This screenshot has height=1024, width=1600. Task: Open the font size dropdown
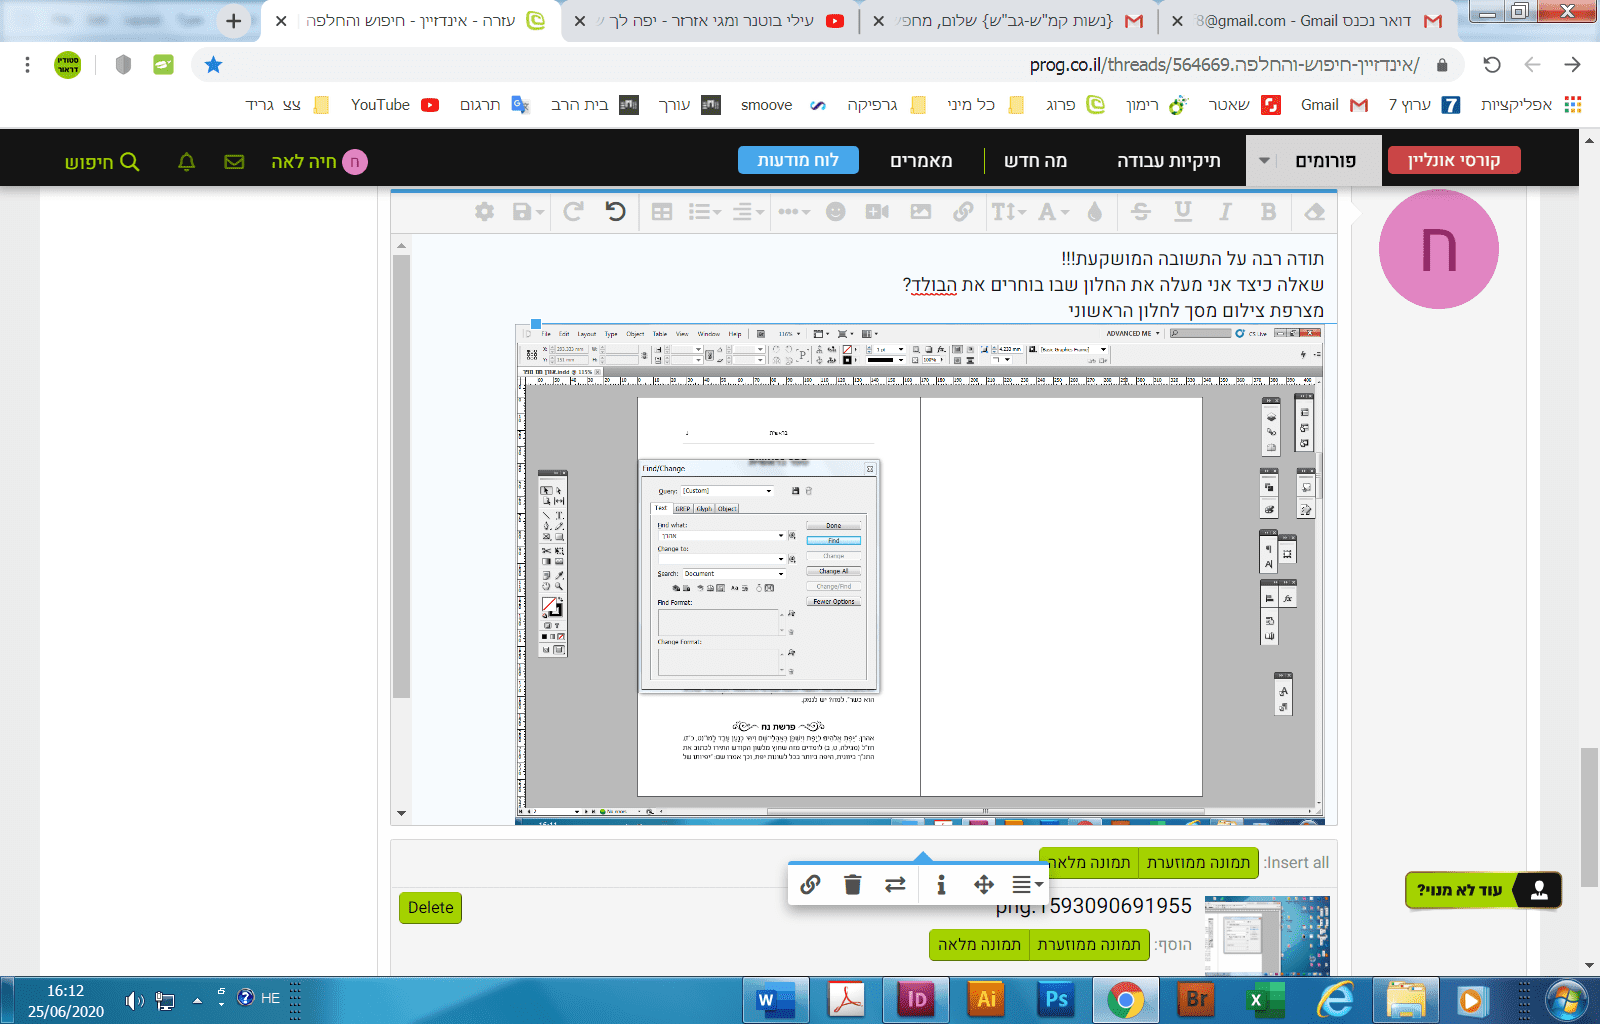1008,211
